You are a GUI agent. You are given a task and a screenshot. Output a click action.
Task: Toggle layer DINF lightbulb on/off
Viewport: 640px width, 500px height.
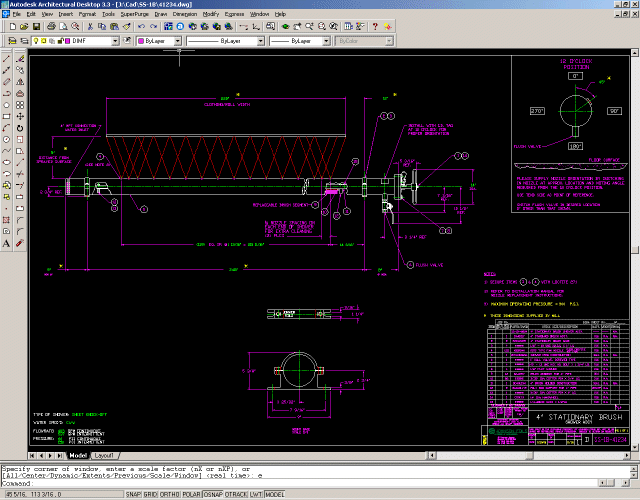(36, 41)
